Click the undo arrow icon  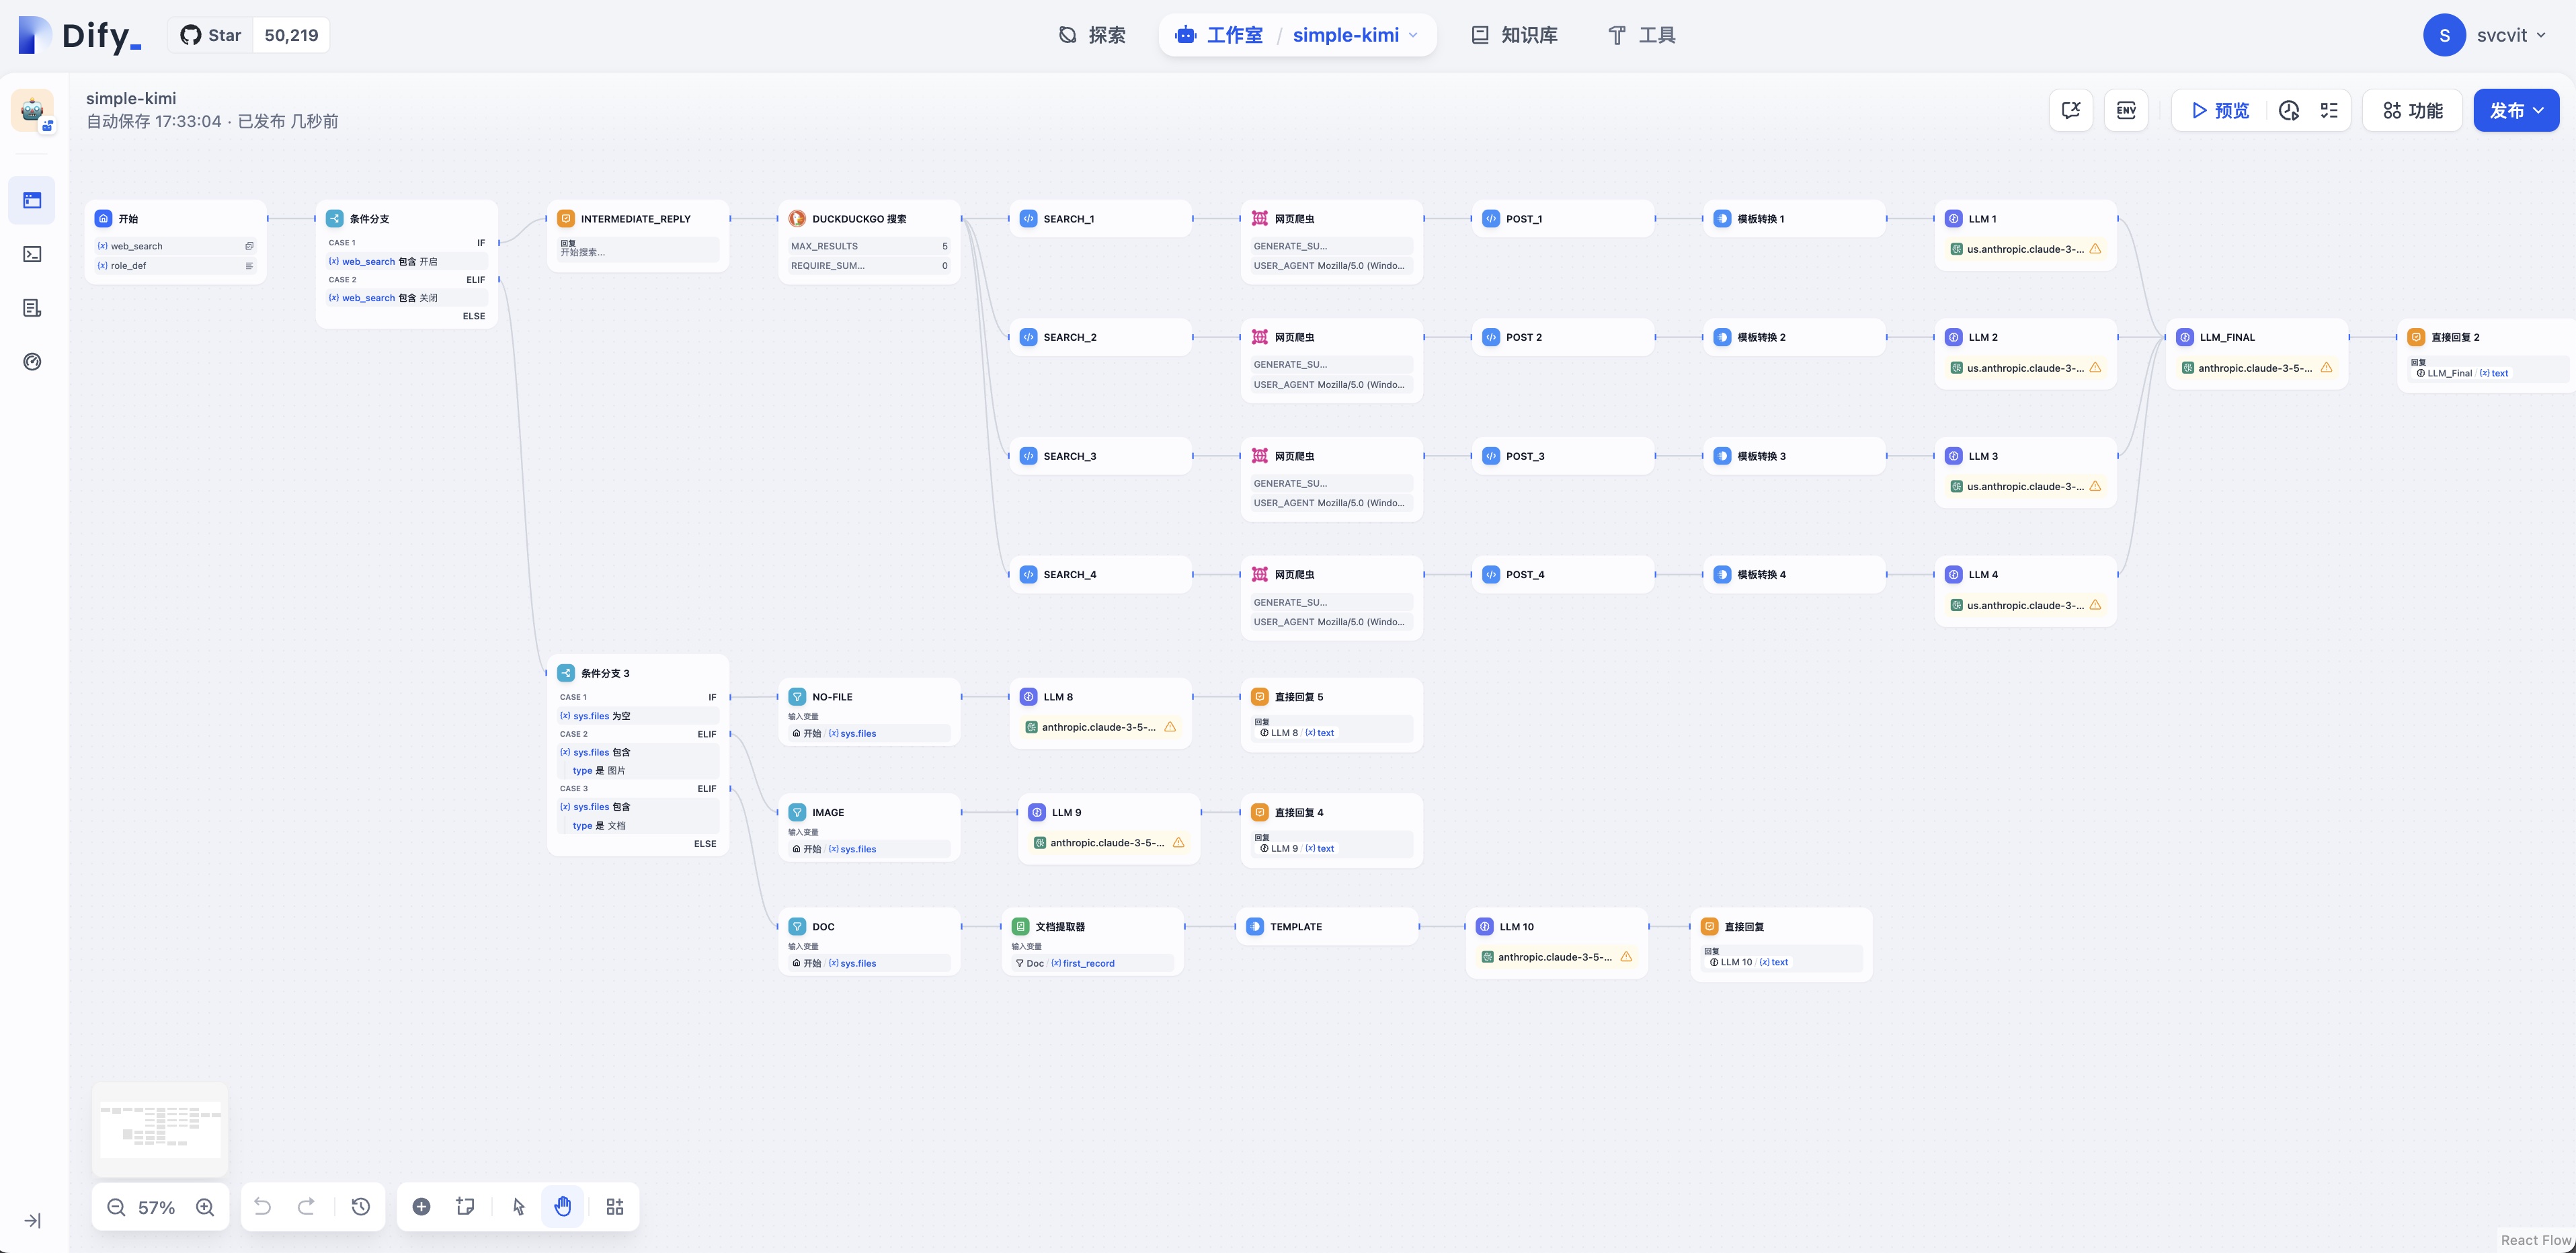[x=263, y=1207]
